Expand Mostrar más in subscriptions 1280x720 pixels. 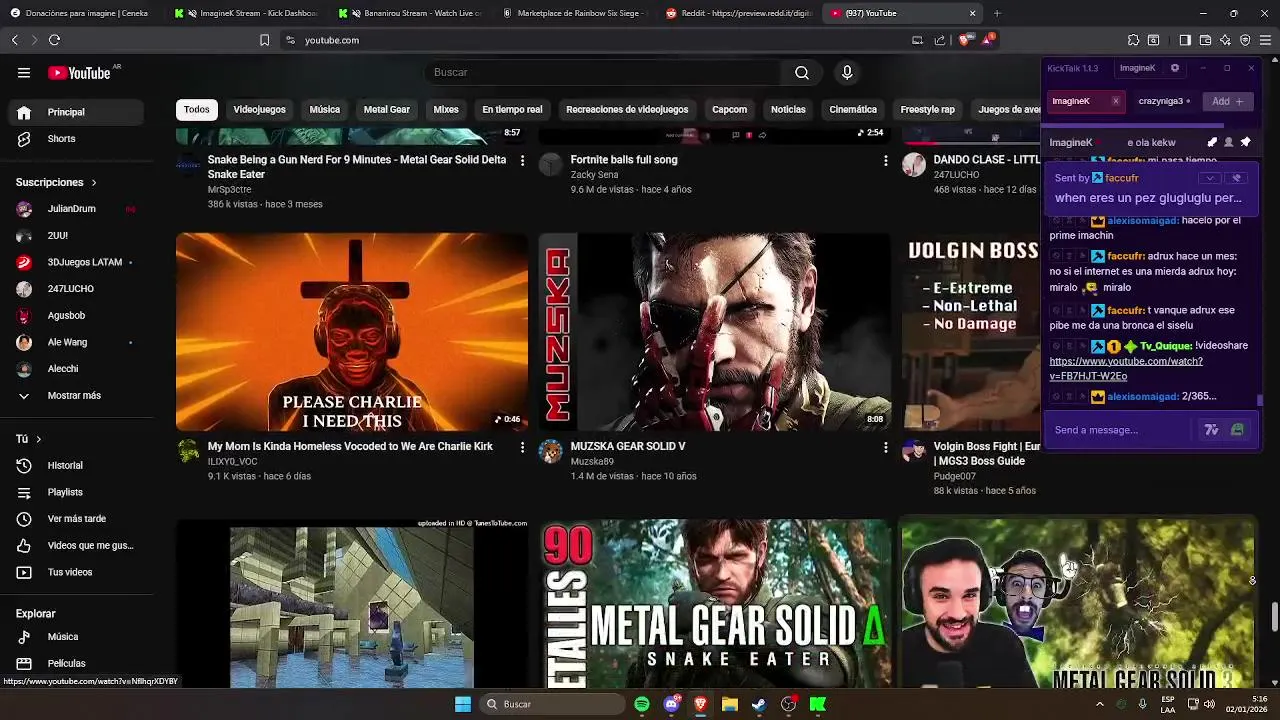73,396
